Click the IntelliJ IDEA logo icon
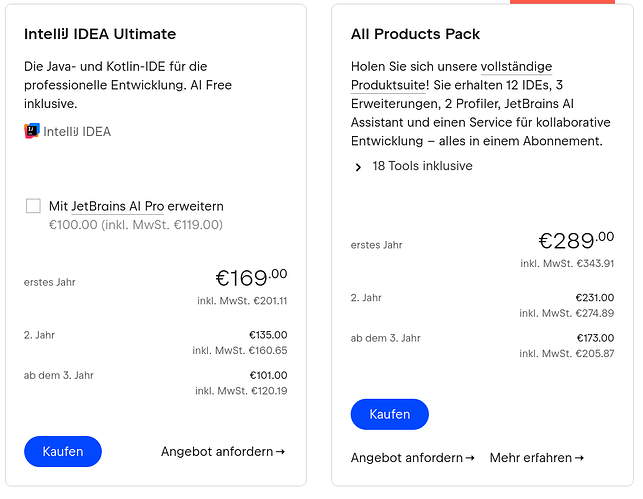Viewport: 643px width, 499px height. pyautogui.click(x=32, y=131)
